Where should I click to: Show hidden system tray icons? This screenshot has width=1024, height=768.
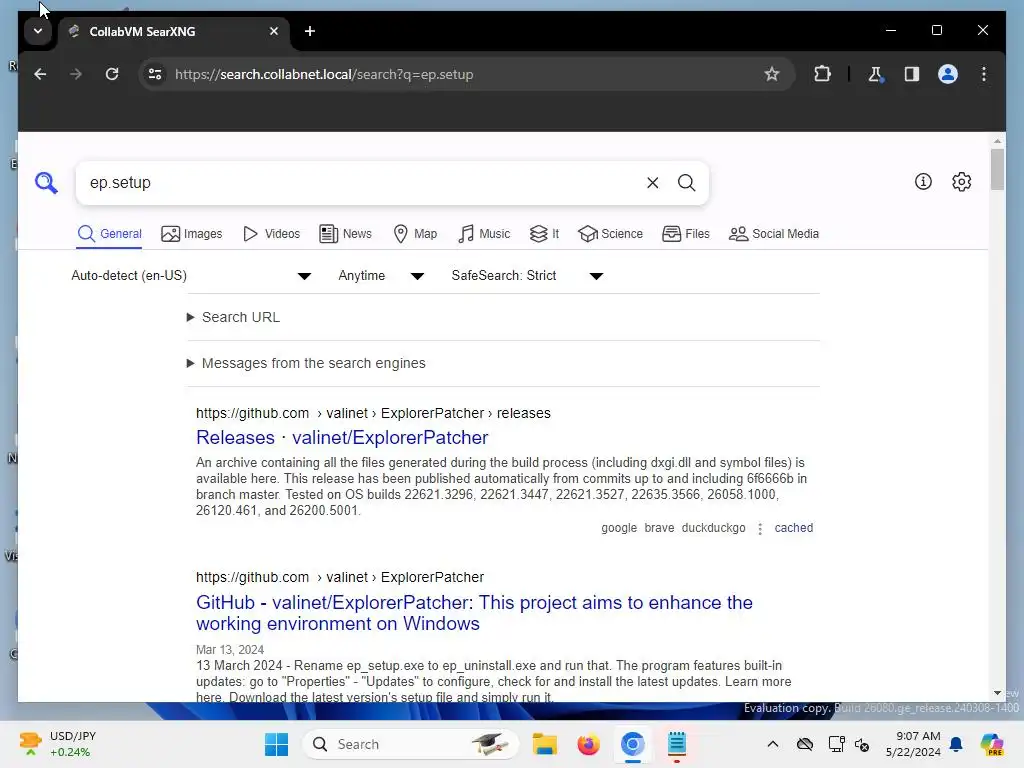(773, 744)
